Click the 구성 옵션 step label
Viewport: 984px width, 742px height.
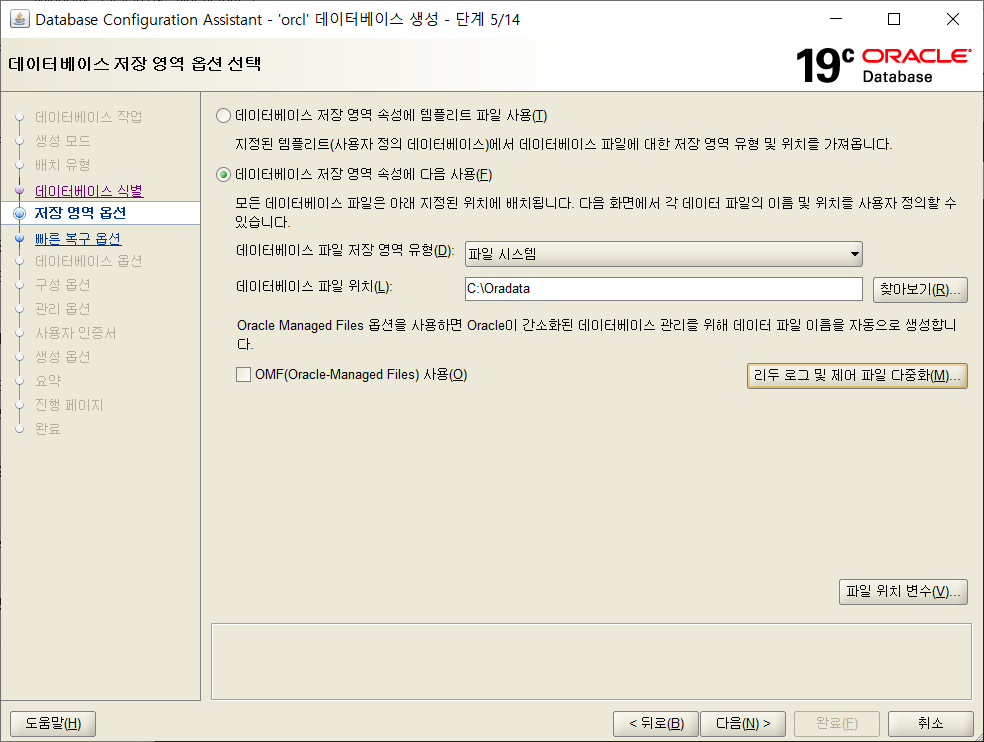[x=63, y=284]
